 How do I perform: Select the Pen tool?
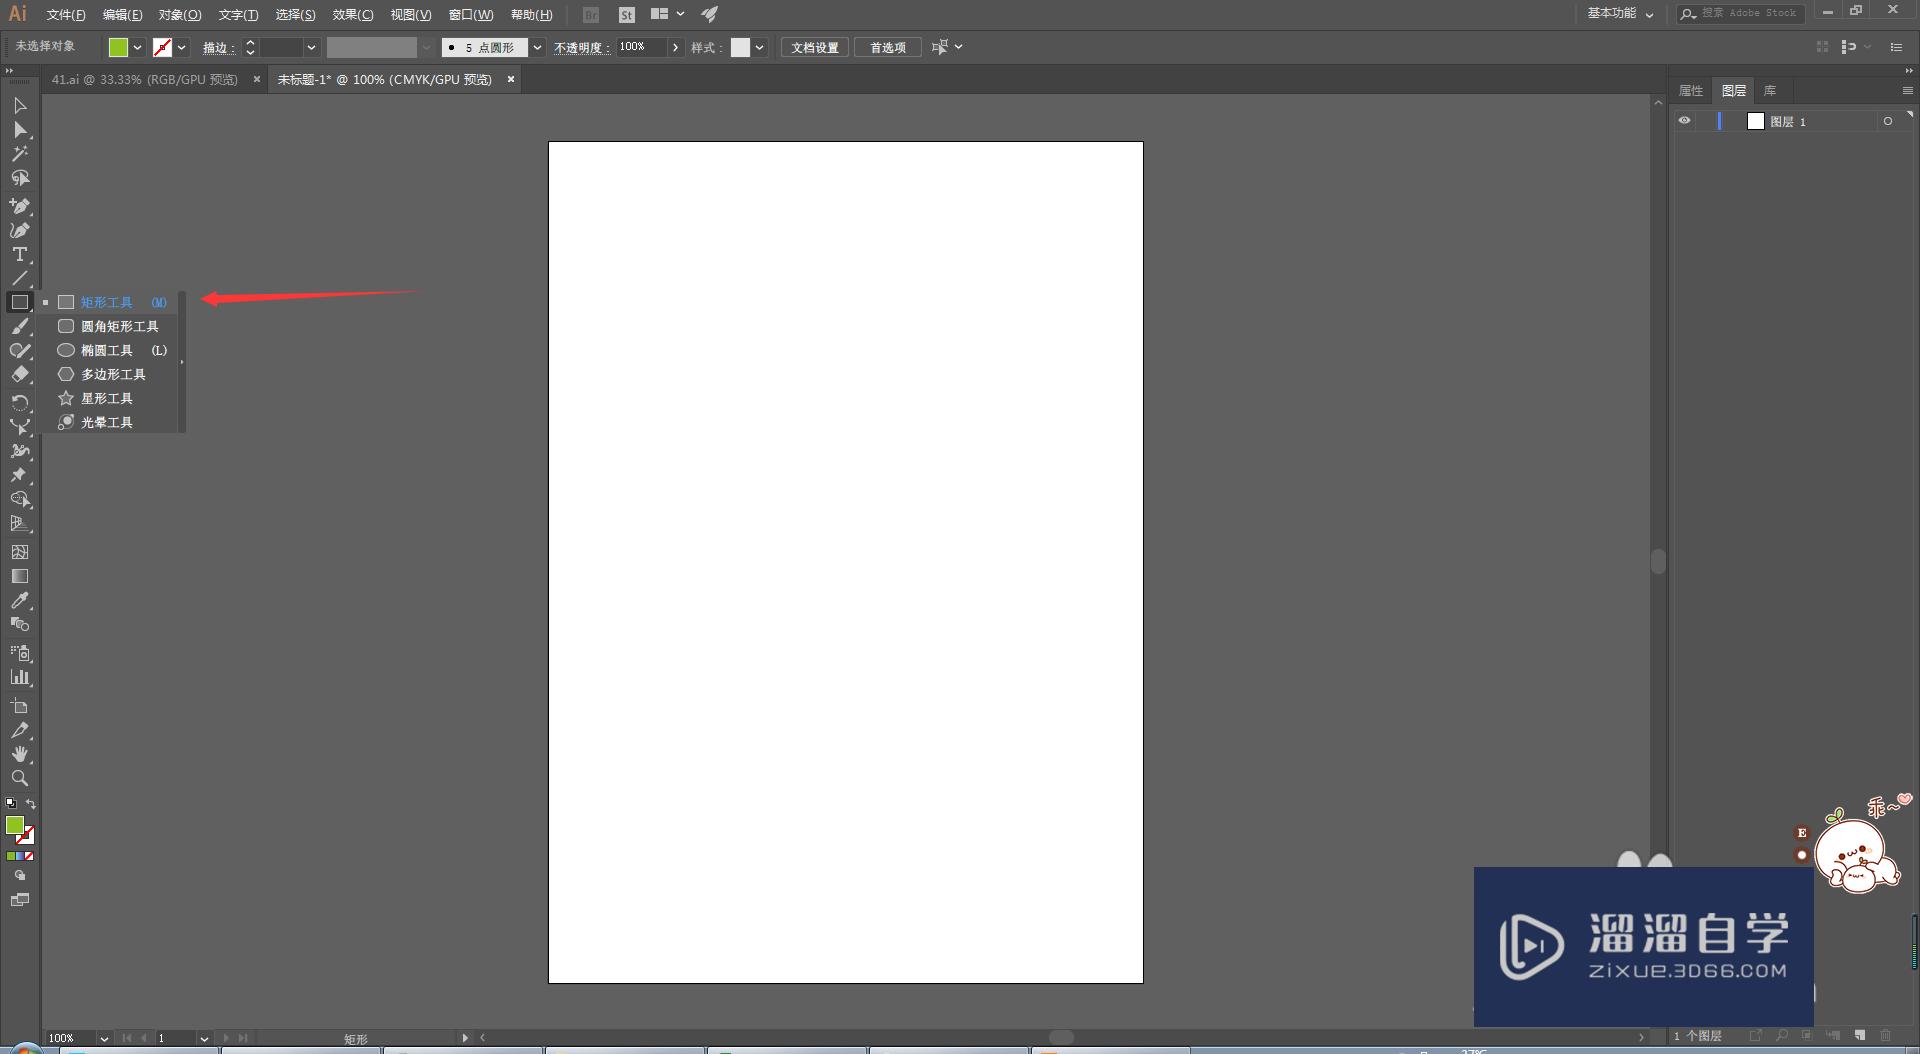coord(20,206)
